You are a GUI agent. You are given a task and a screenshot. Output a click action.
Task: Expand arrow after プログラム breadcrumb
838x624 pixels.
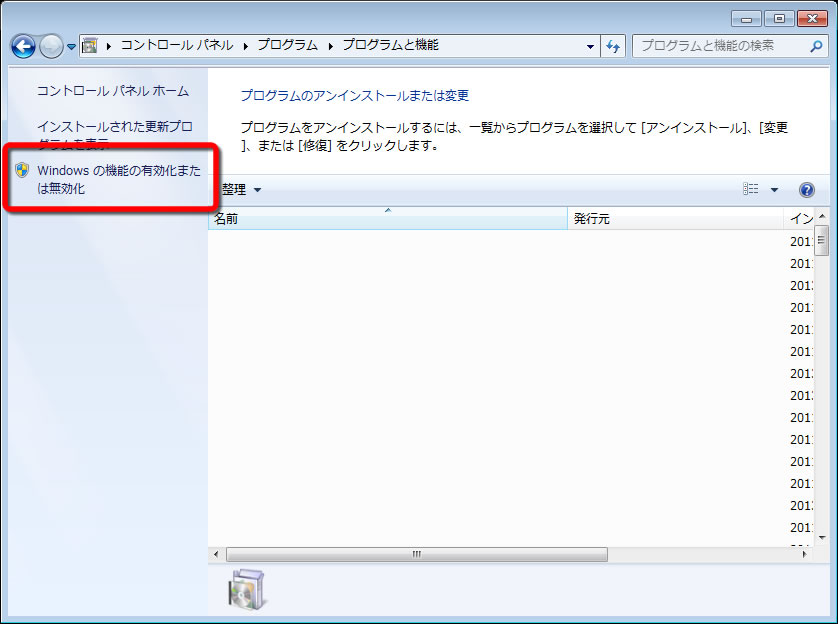pos(330,46)
